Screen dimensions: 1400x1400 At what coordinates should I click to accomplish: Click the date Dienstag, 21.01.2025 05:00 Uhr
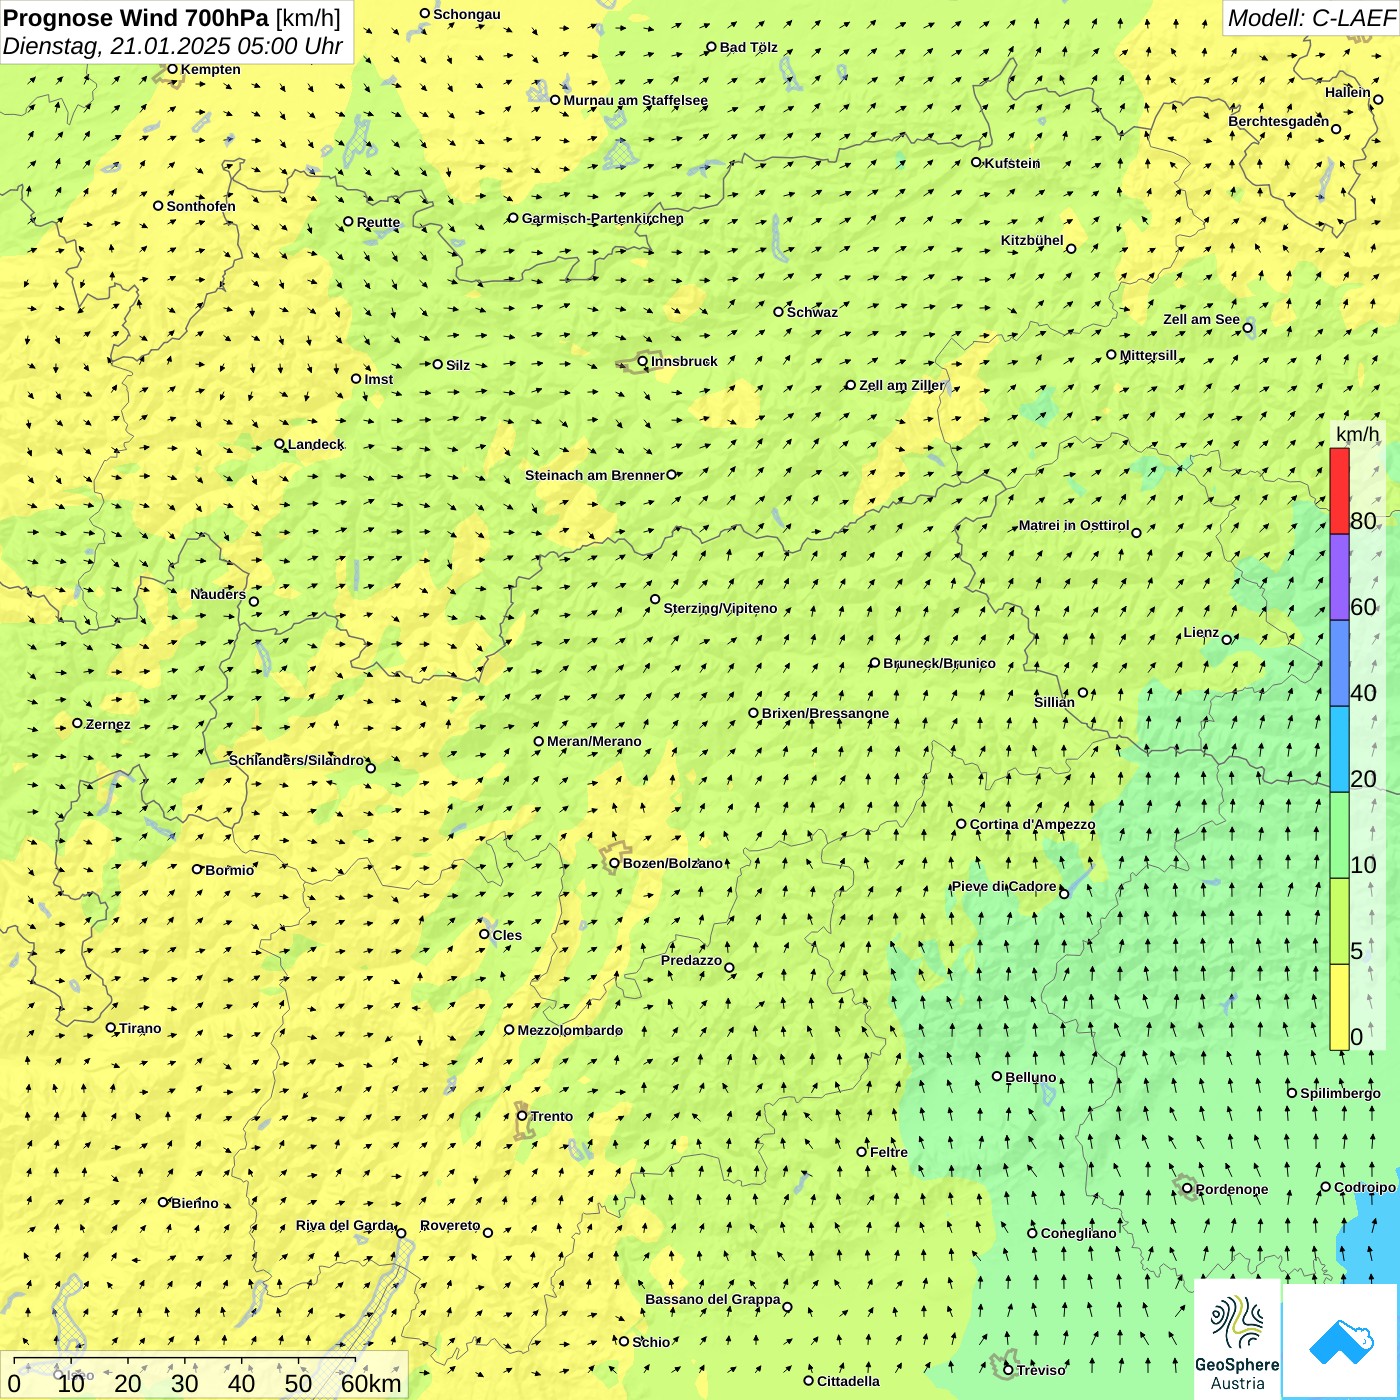173,46
